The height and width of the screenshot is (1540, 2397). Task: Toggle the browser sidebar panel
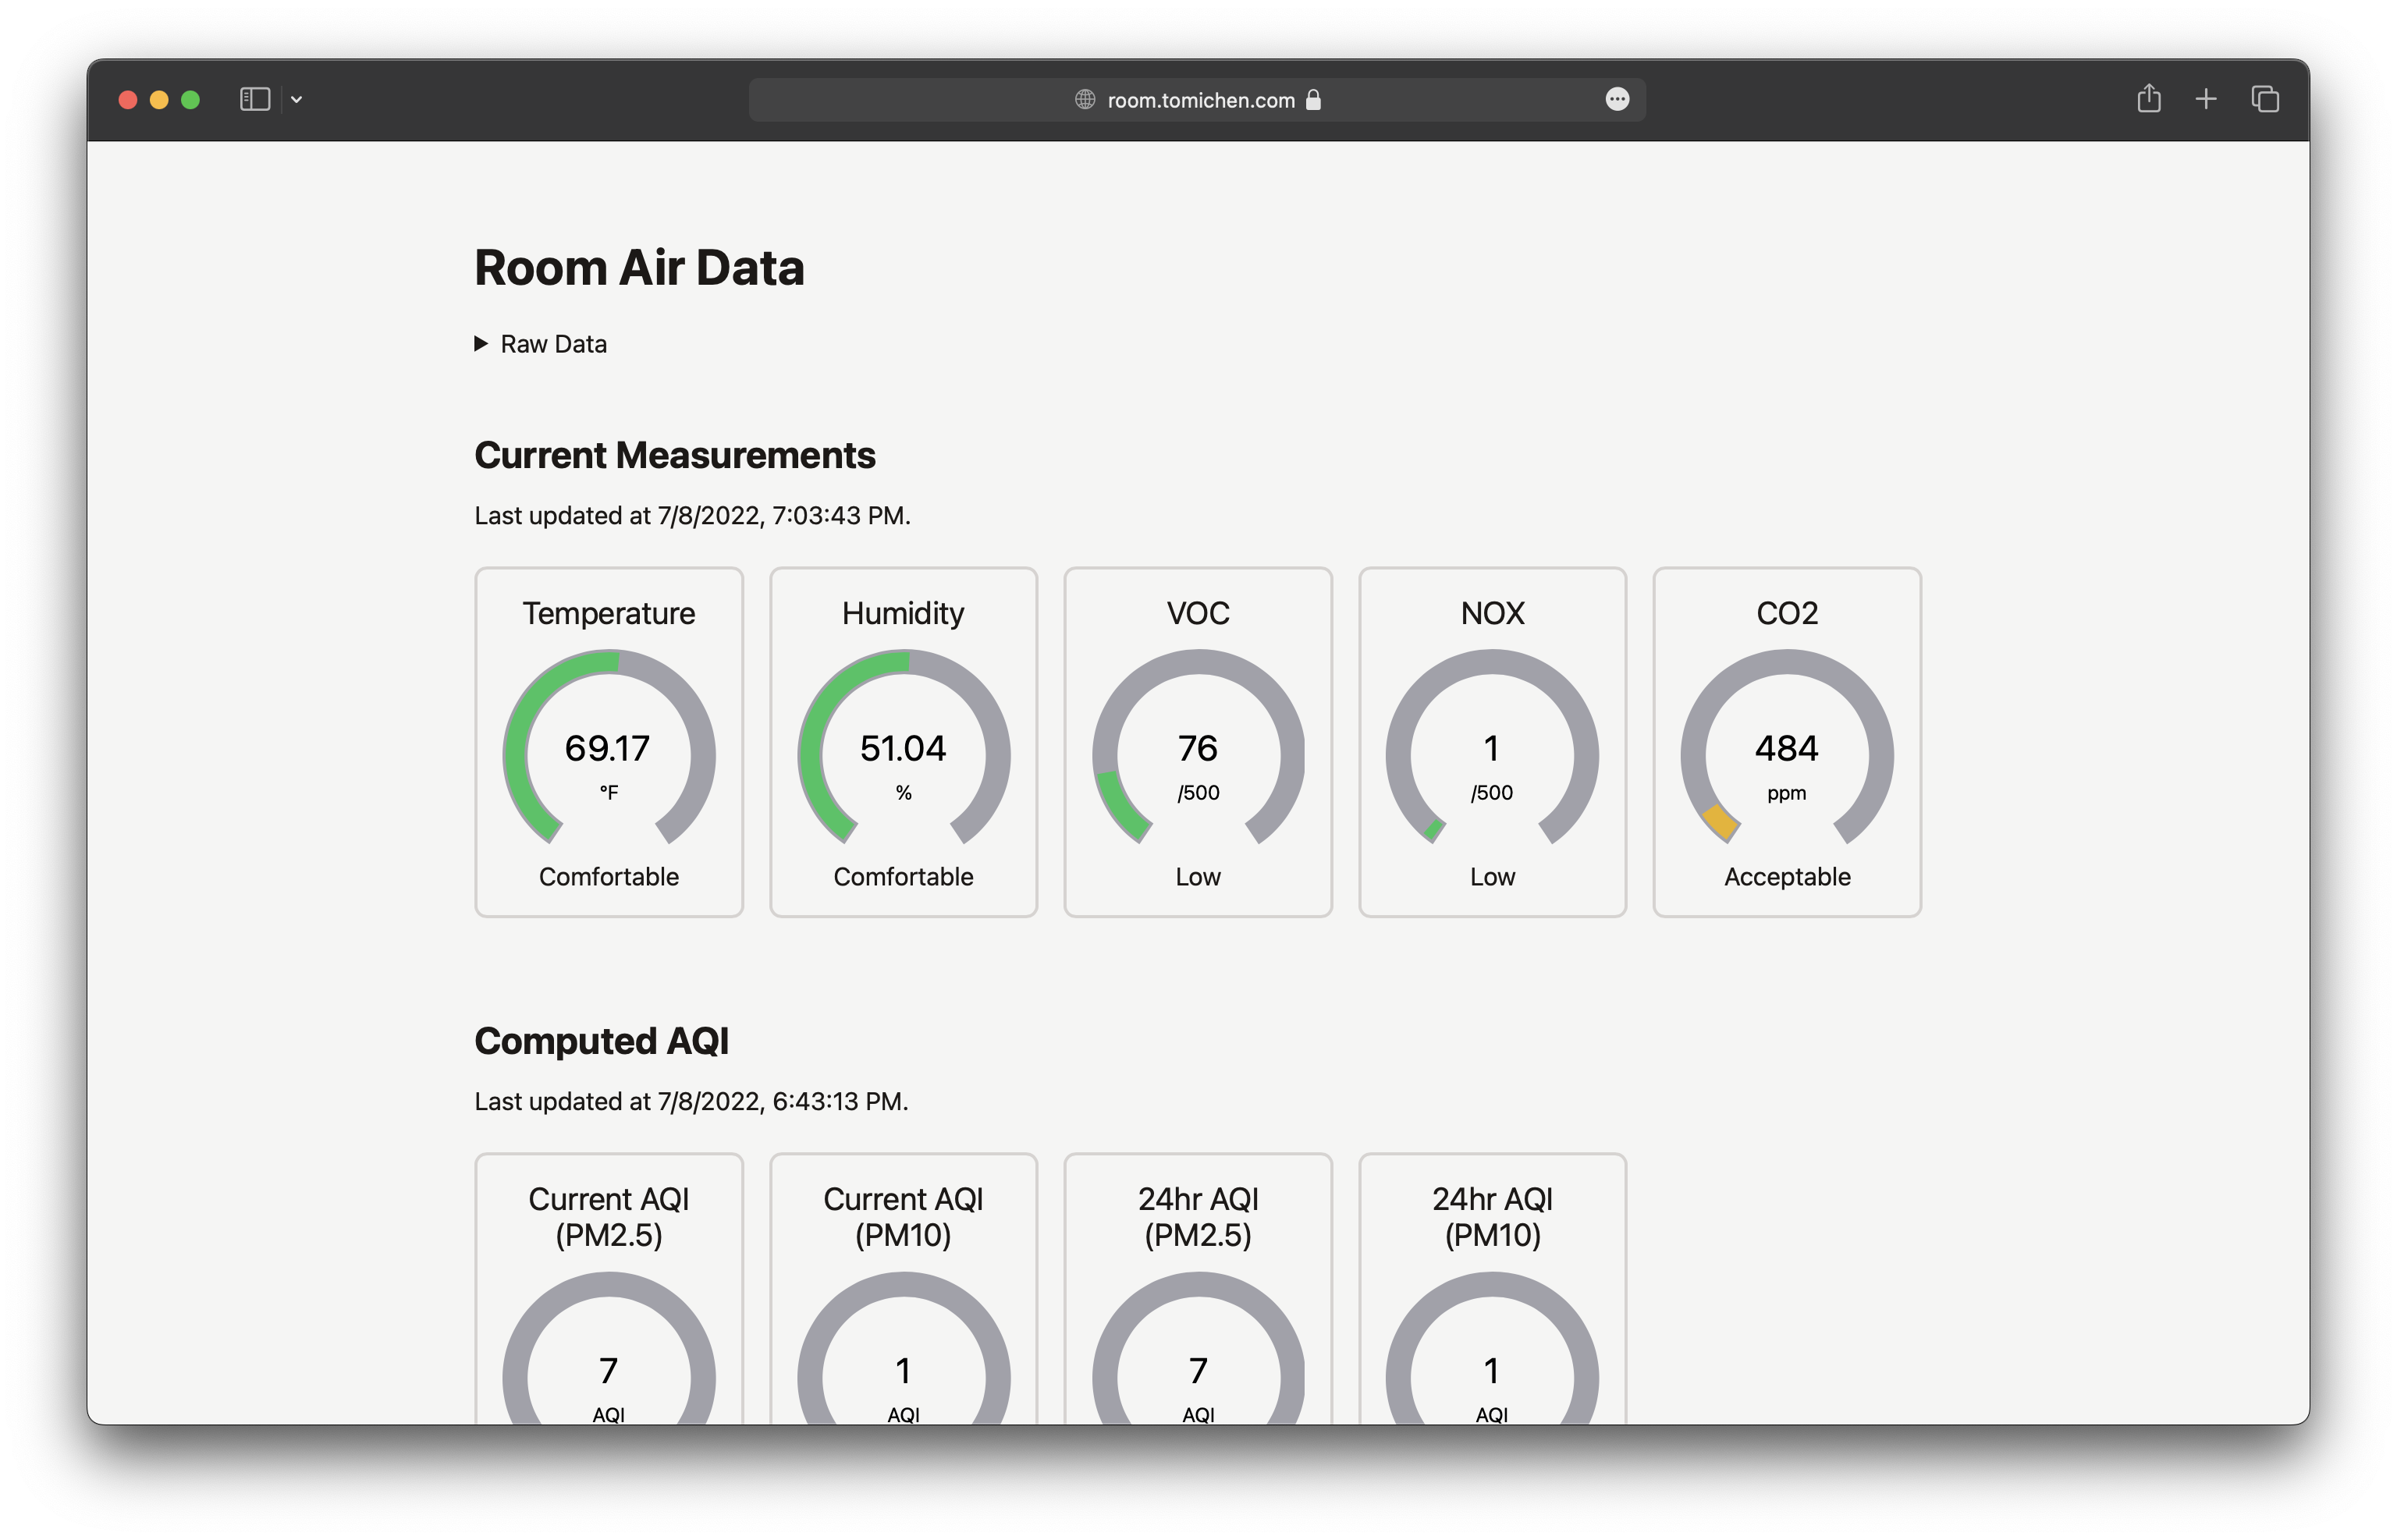click(255, 99)
